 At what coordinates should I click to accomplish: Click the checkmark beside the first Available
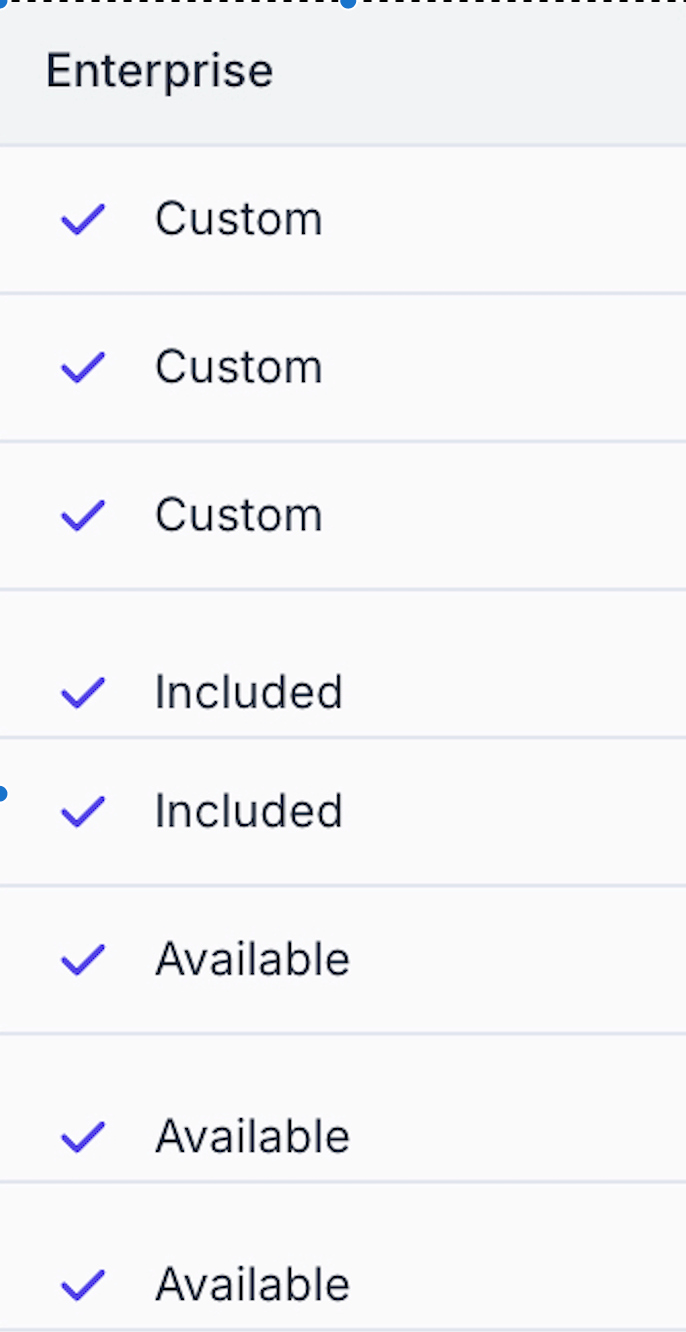pyautogui.click(x=83, y=959)
